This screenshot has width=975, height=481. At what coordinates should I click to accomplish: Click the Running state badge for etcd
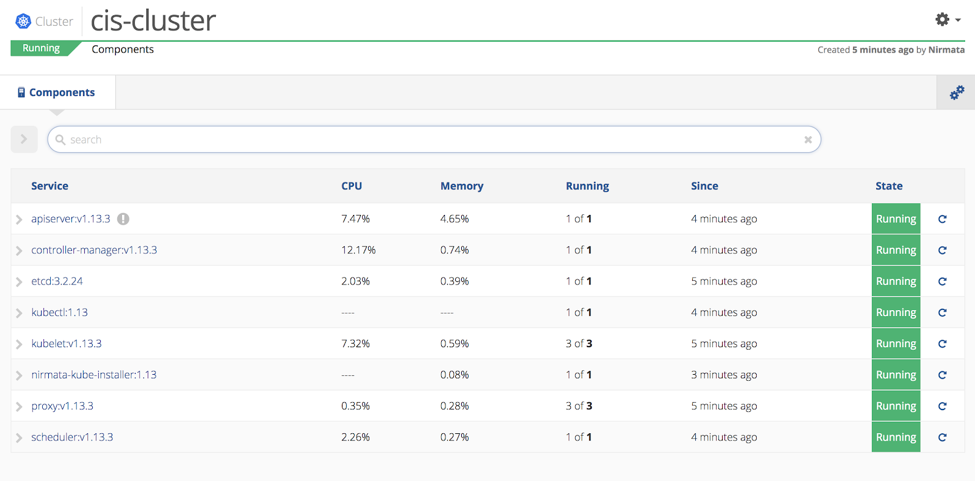(x=896, y=281)
